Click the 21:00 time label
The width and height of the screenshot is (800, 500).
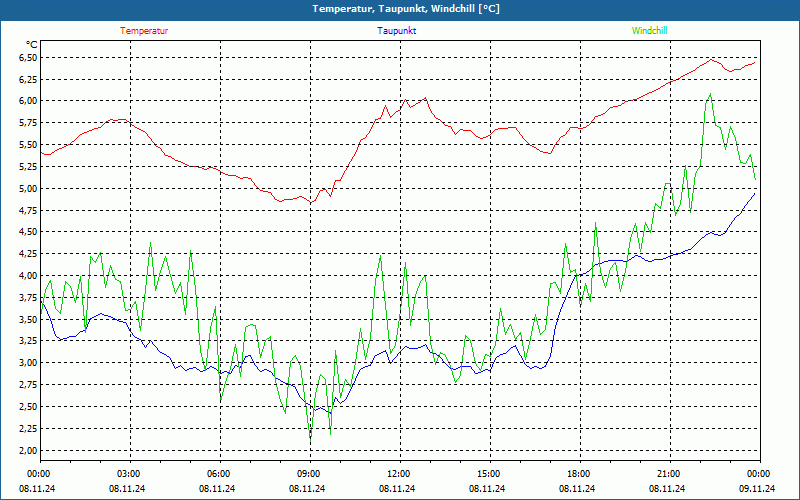click(670, 474)
